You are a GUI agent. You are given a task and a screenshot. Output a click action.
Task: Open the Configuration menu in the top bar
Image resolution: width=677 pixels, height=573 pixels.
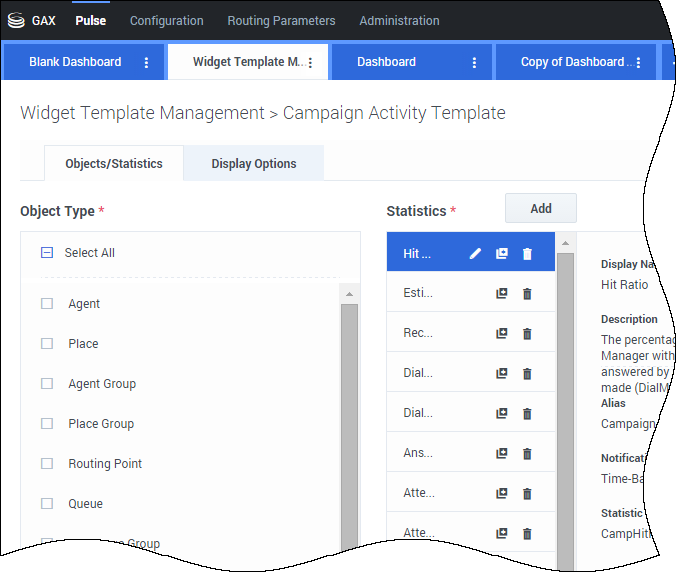(166, 20)
